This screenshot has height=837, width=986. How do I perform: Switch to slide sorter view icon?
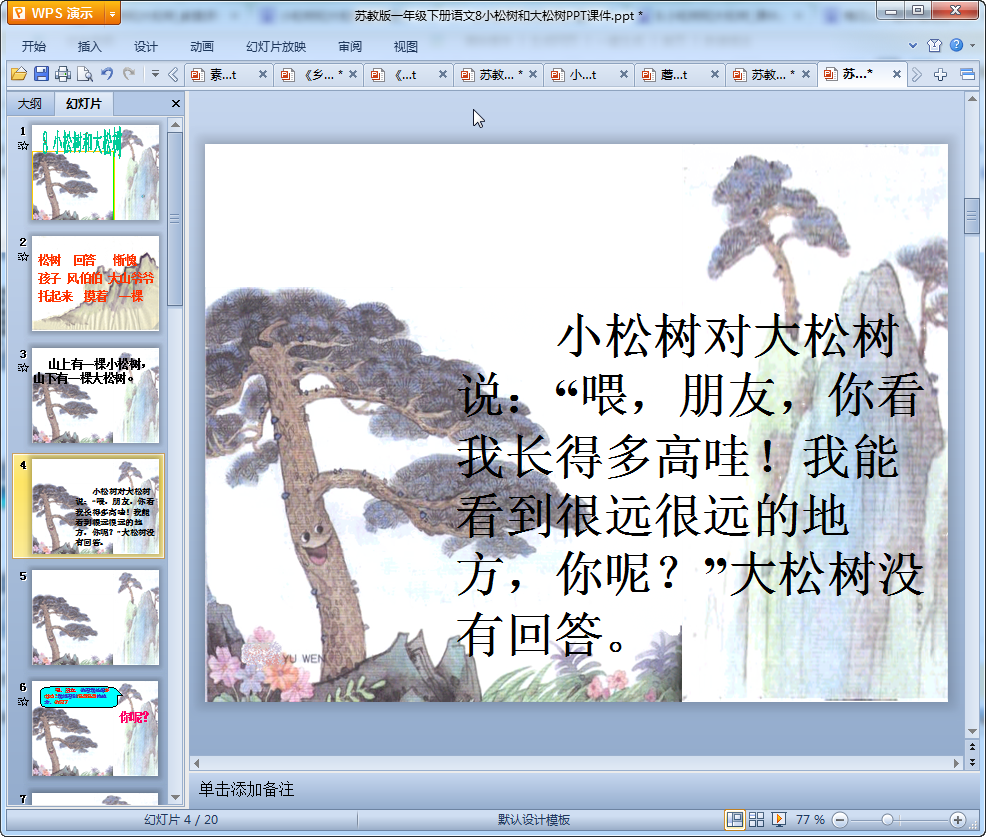pos(756,819)
